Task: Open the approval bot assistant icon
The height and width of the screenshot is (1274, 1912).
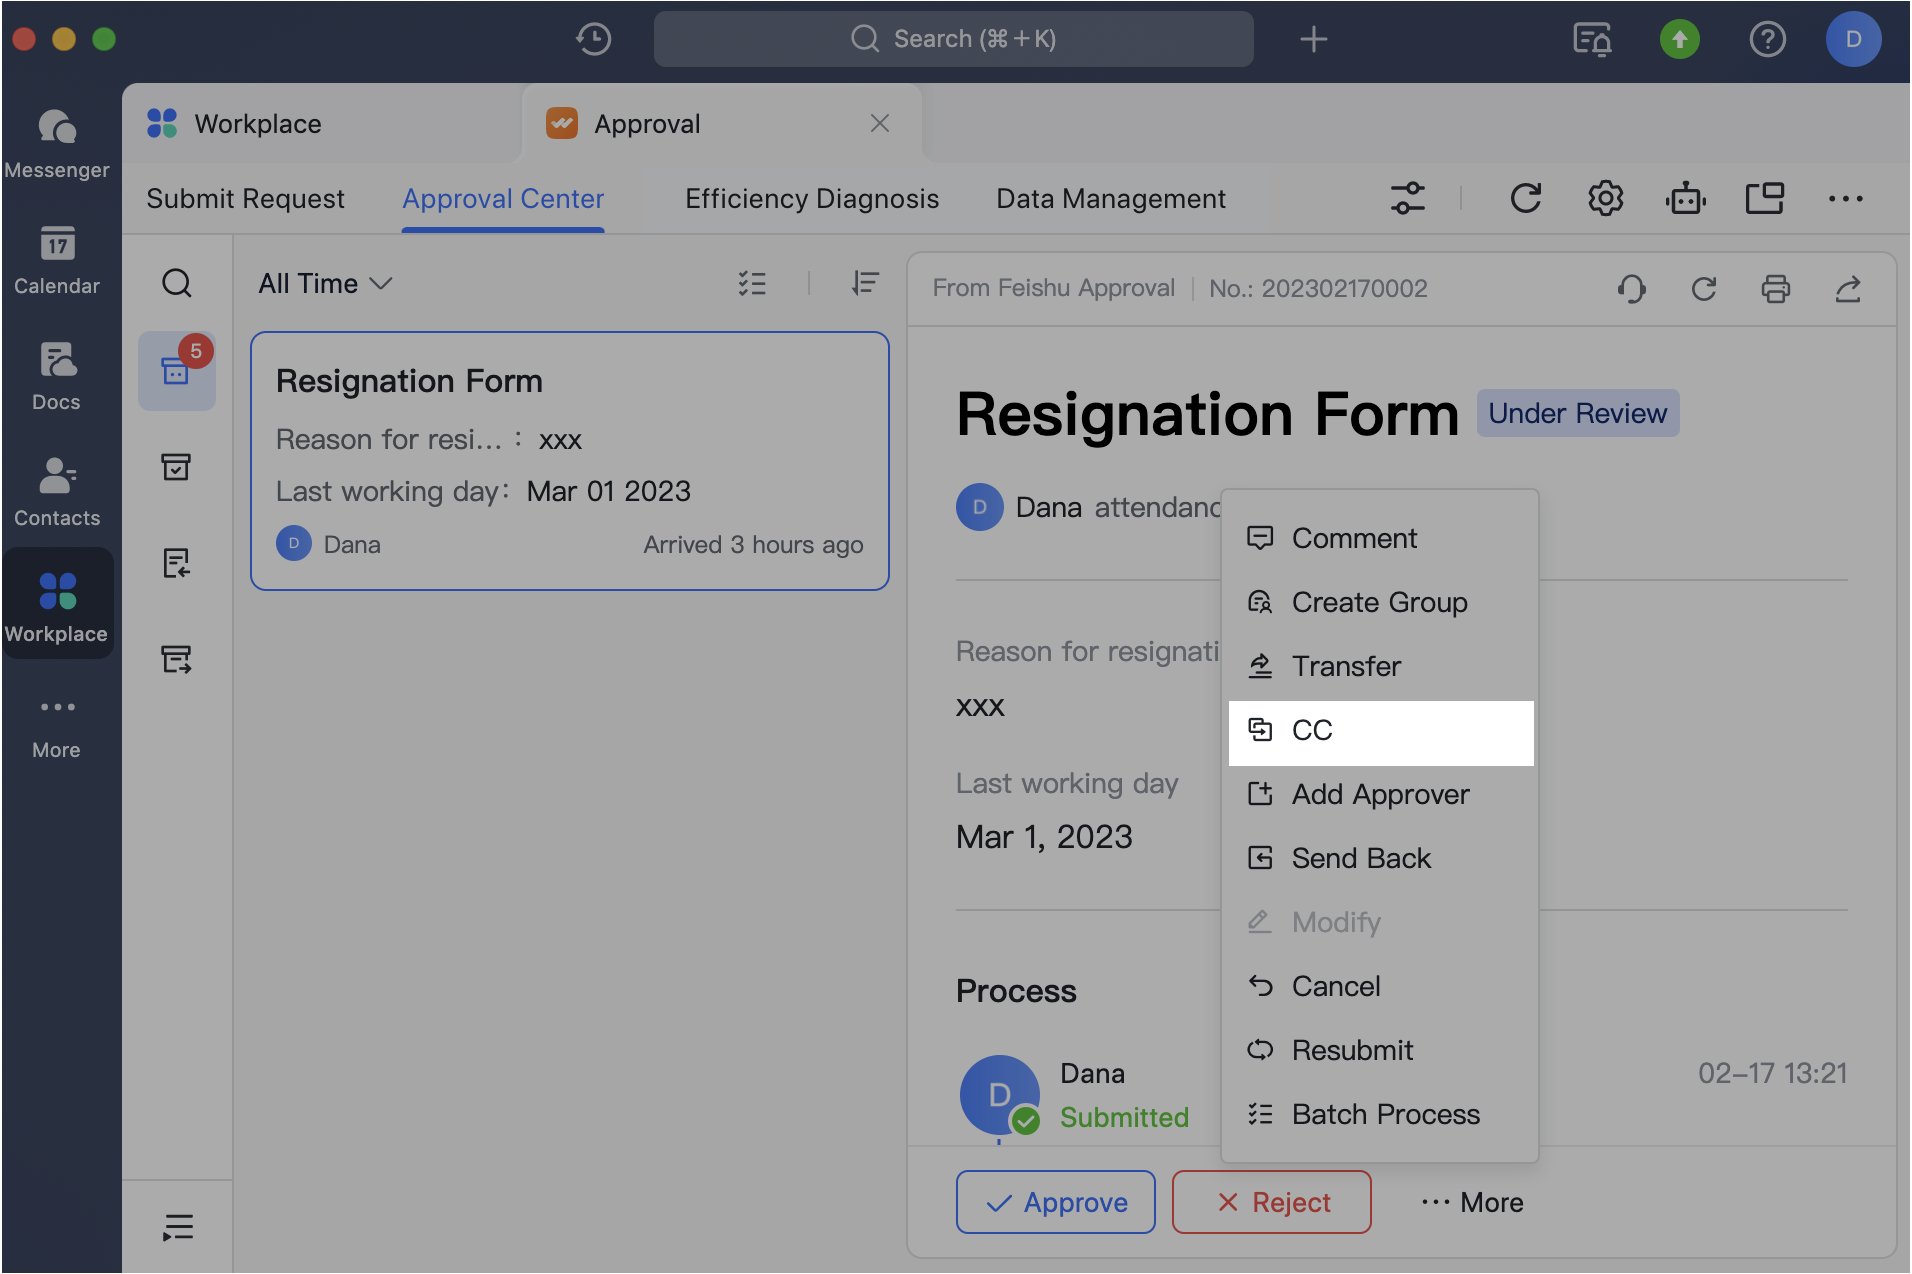Action: (x=1686, y=199)
